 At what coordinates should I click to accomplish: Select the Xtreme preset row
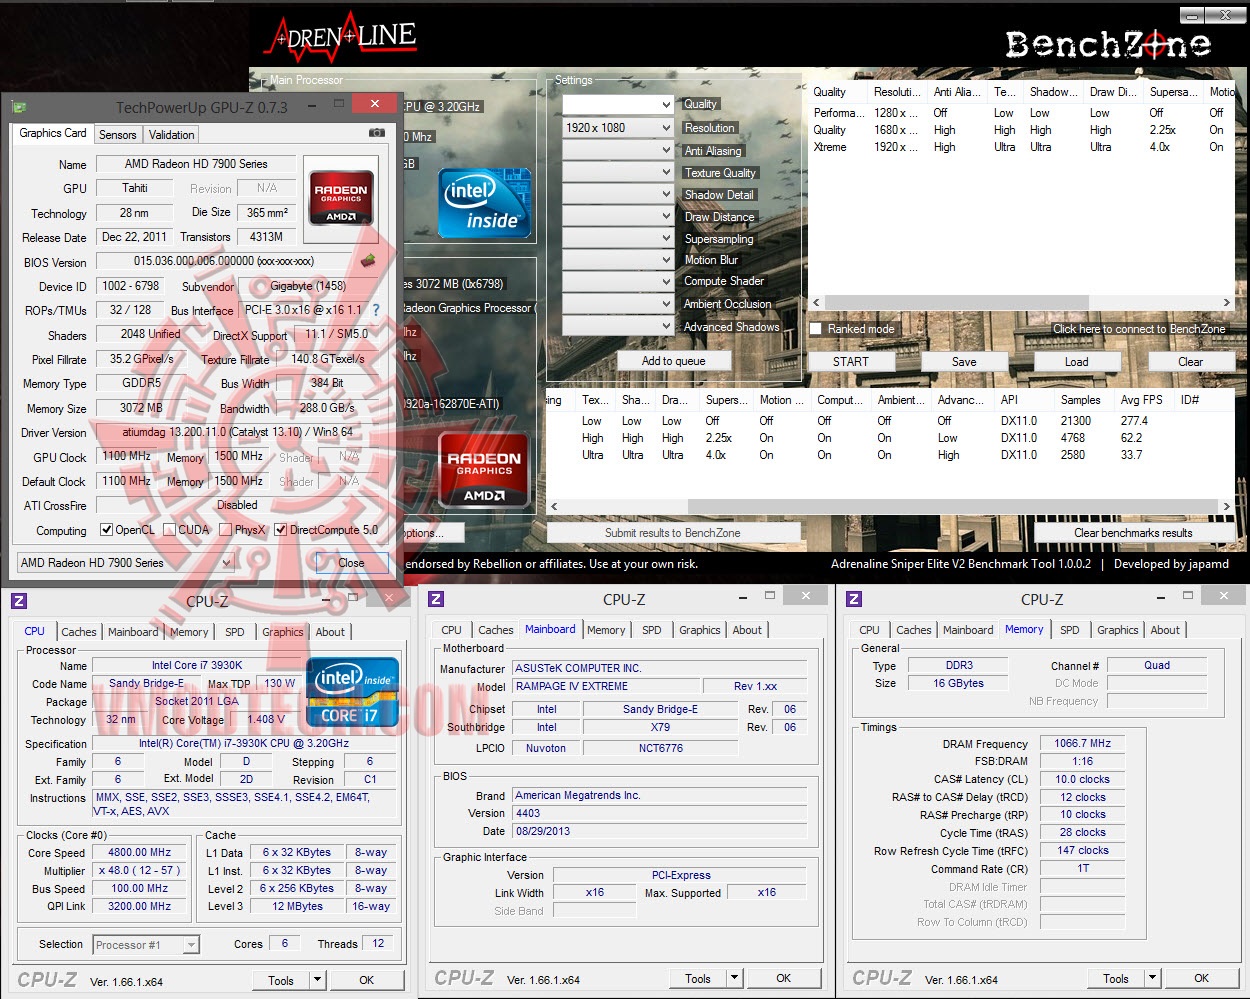(1021, 147)
